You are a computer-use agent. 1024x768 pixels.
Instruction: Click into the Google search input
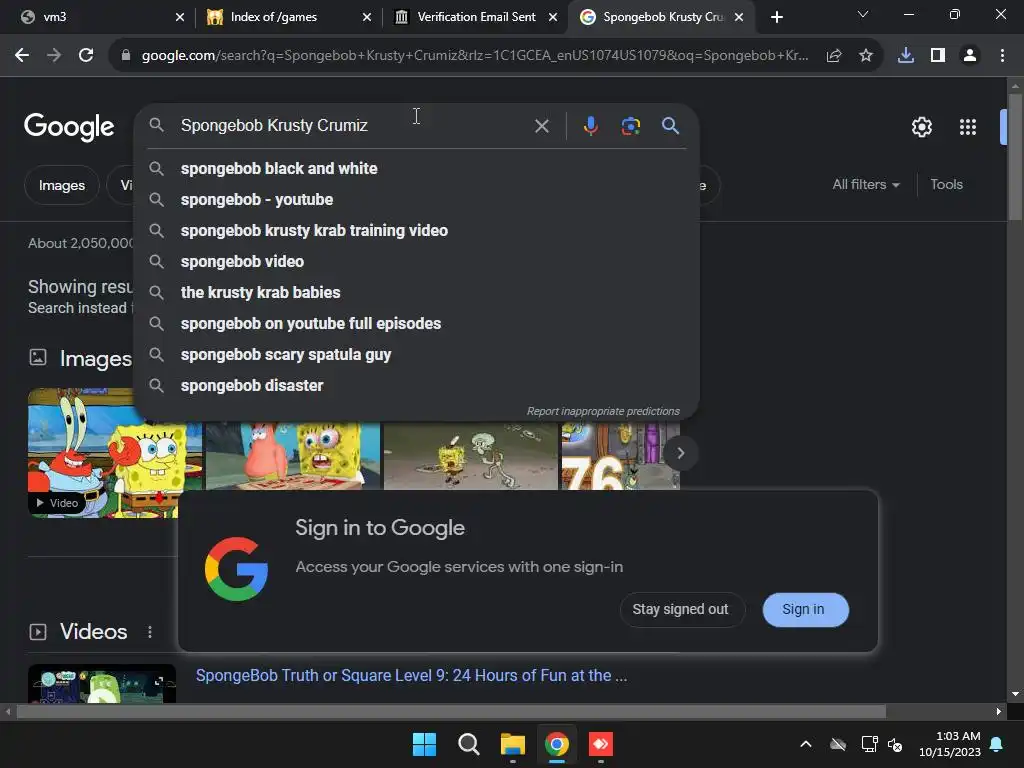pyautogui.click(x=353, y=125)
